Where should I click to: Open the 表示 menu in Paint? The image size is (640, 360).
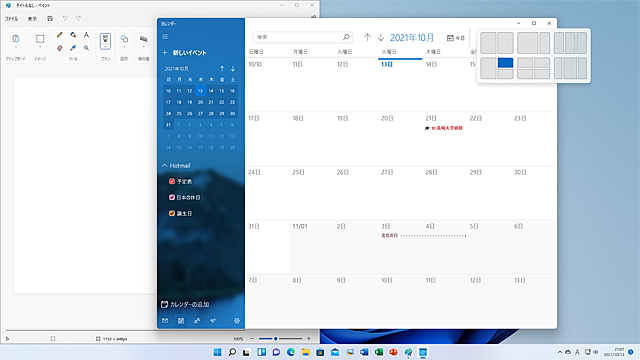(32, 19)
